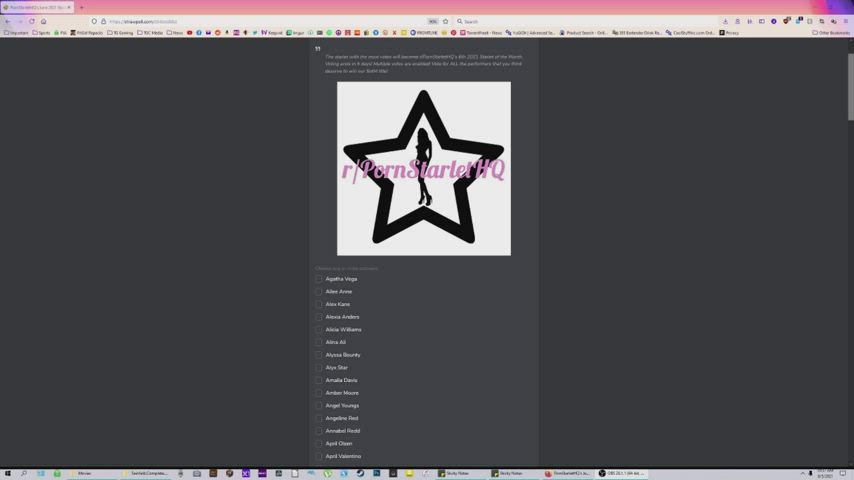Open the downloads arrow icon
This screenshot has width=854, height=480.
tap(725, 21)
